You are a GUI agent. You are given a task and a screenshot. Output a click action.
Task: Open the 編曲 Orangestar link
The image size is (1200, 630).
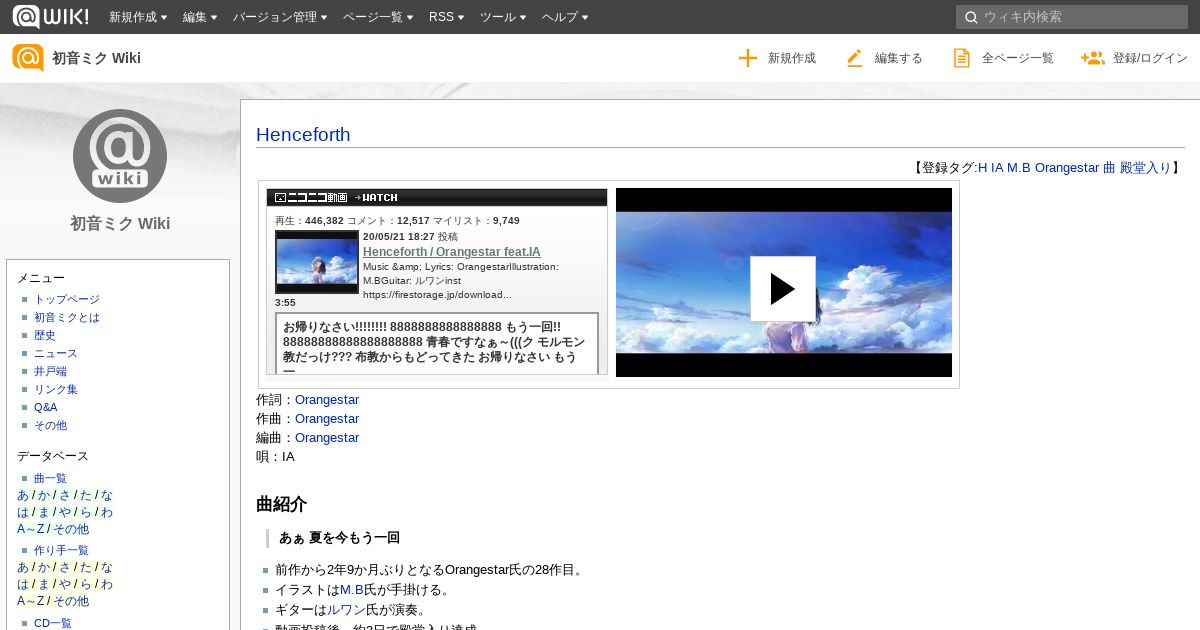(x=327, y=438)
